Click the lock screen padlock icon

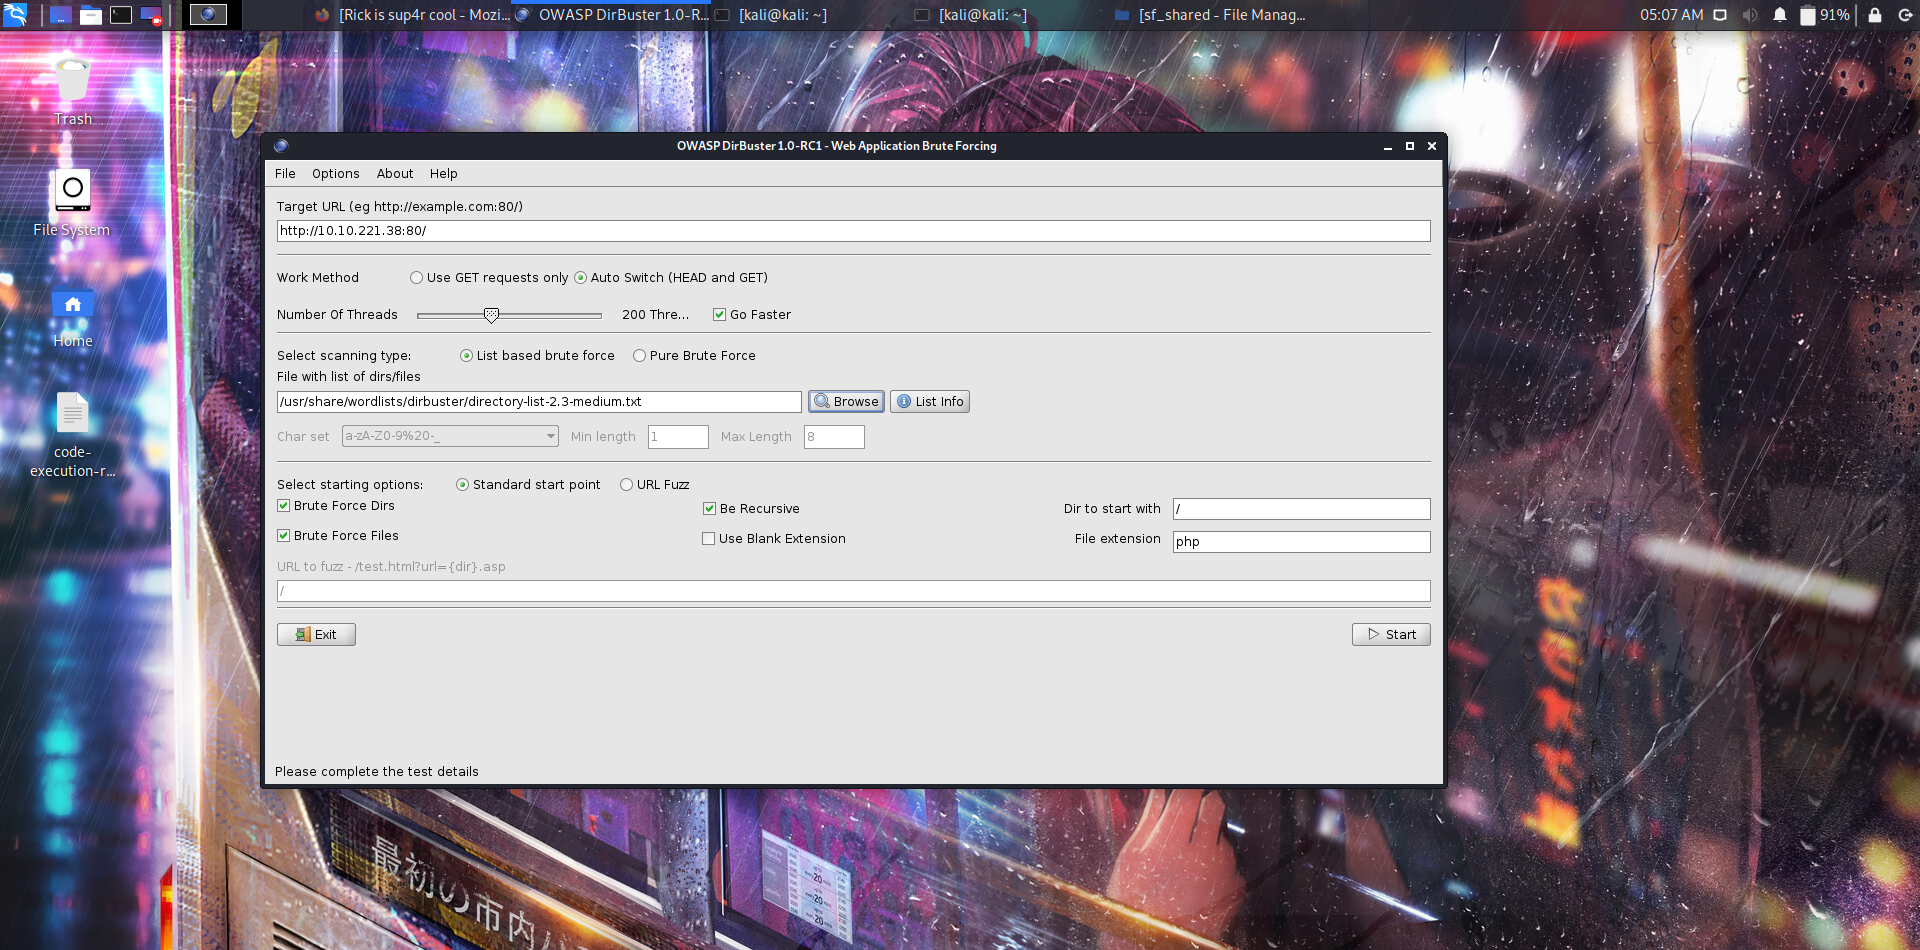coord(1875,15)
